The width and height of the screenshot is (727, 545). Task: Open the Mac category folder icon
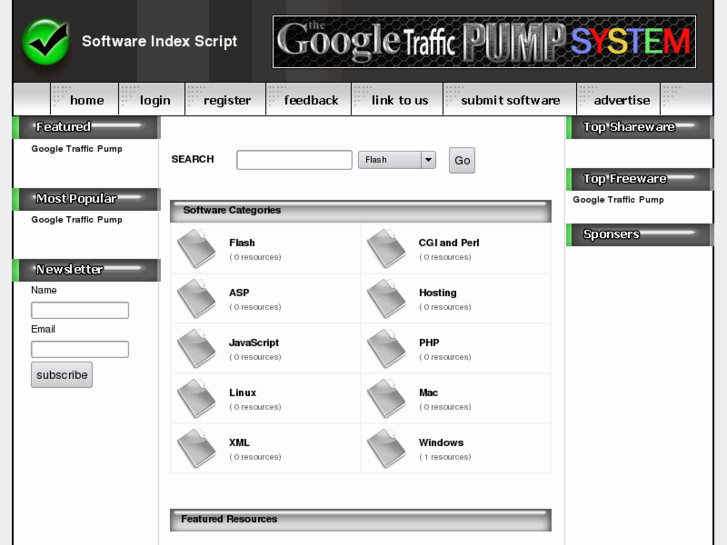tap(387, 398)
